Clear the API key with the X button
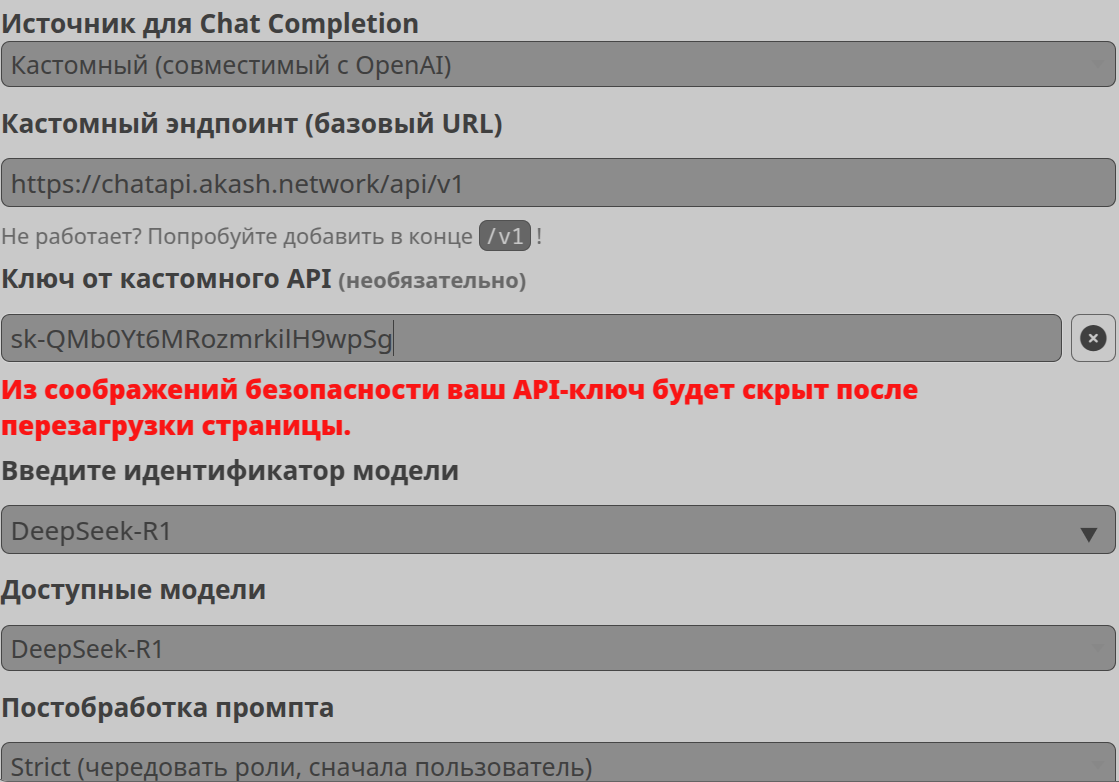 [x=1093, y=338]
